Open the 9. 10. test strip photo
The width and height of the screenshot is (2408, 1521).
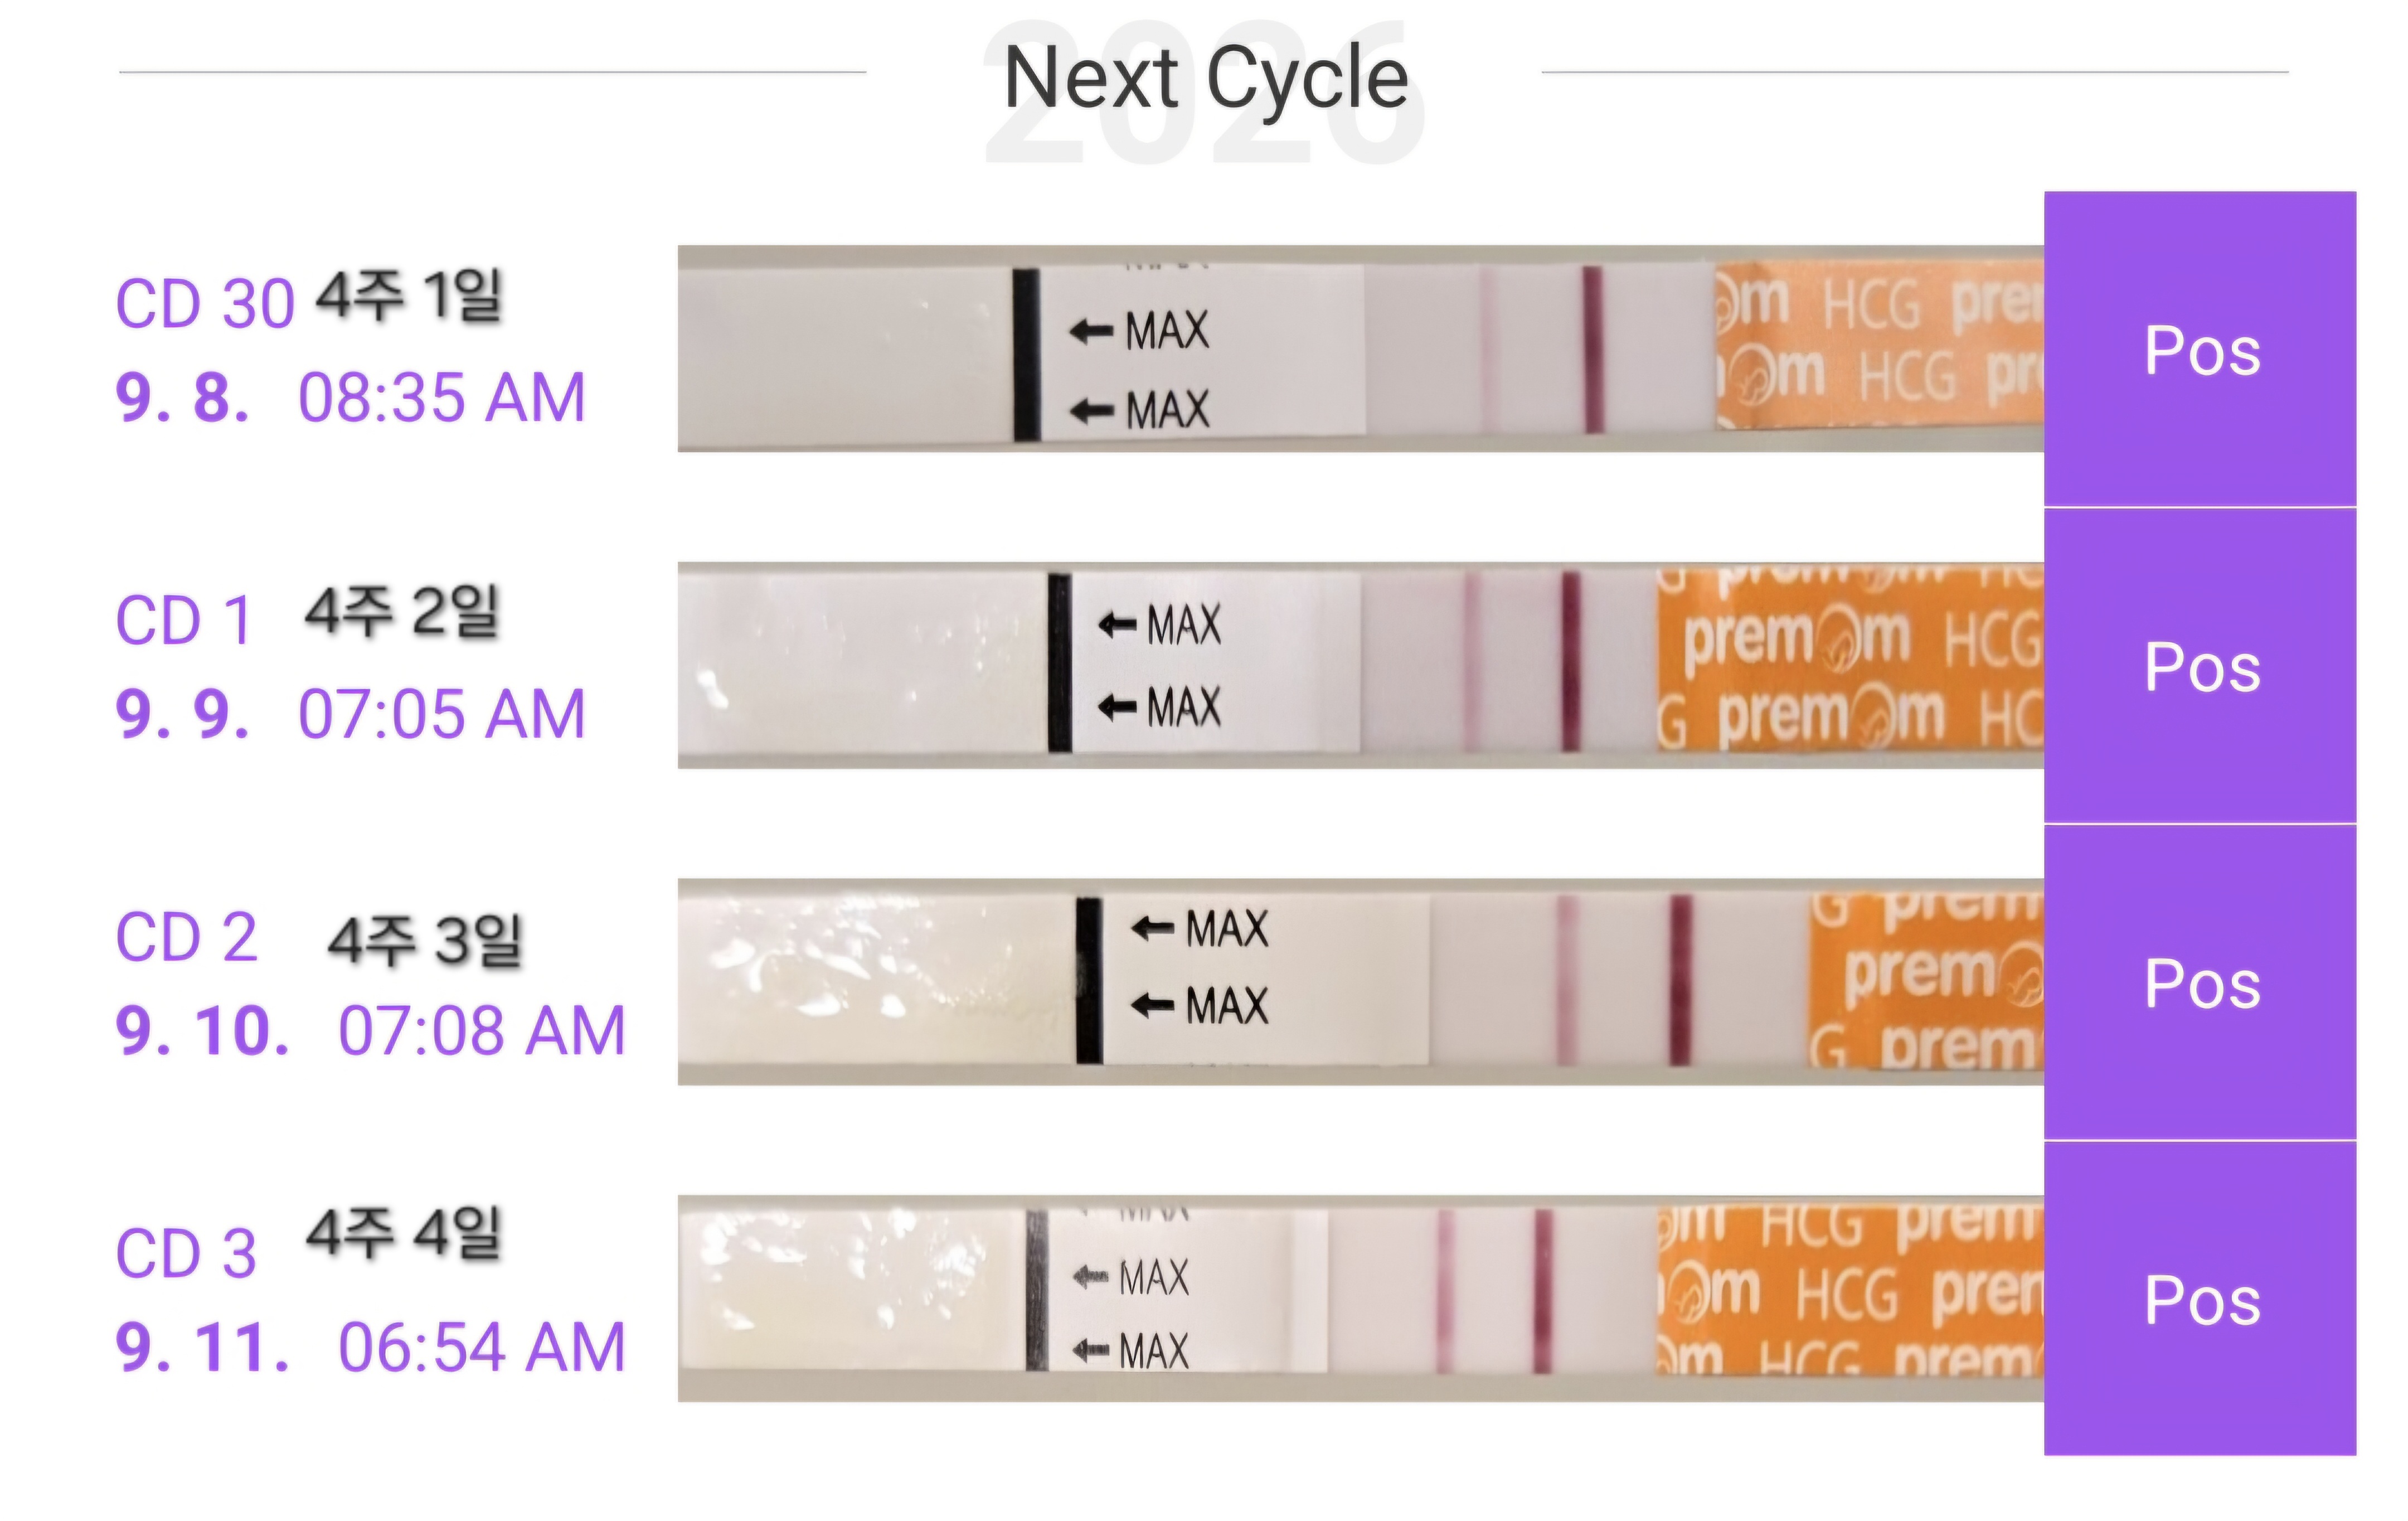coord(1360,982)
